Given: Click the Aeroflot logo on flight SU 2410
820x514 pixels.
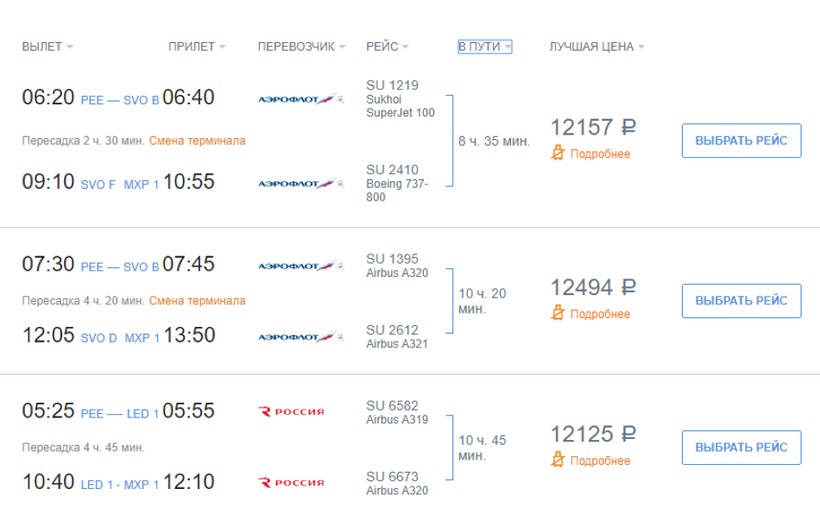Looking at the screenshot, I should click(300, 183).
